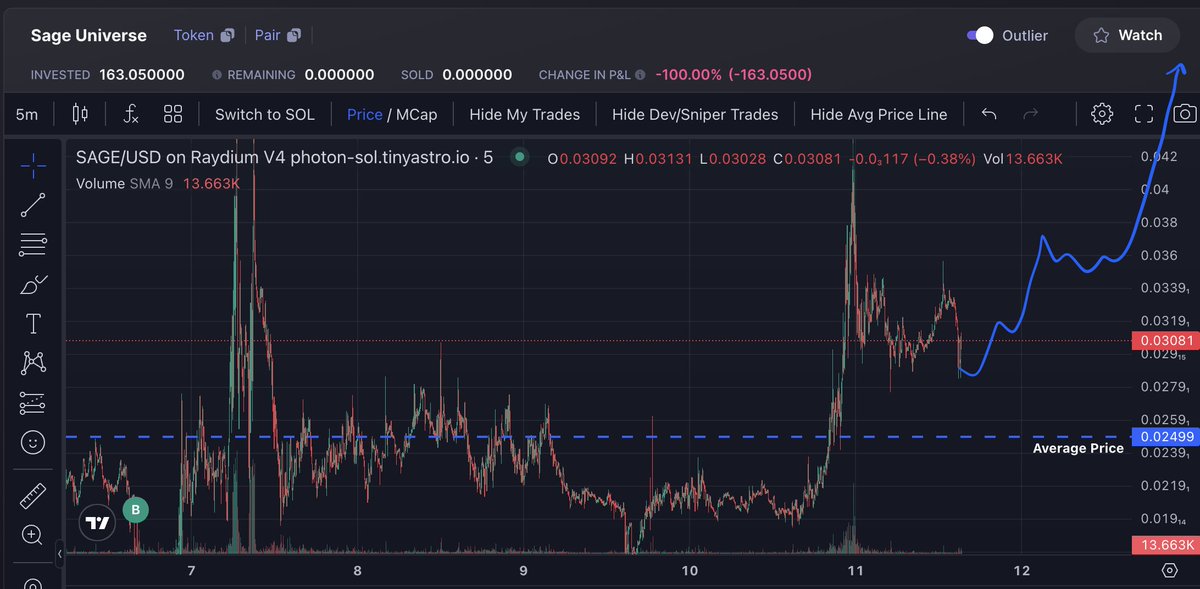Image resolution: width=1200 pixels, height=589 pixels.
Task: Click the Watch star button
Action: pyautogui.click(x=1127, y=35)
